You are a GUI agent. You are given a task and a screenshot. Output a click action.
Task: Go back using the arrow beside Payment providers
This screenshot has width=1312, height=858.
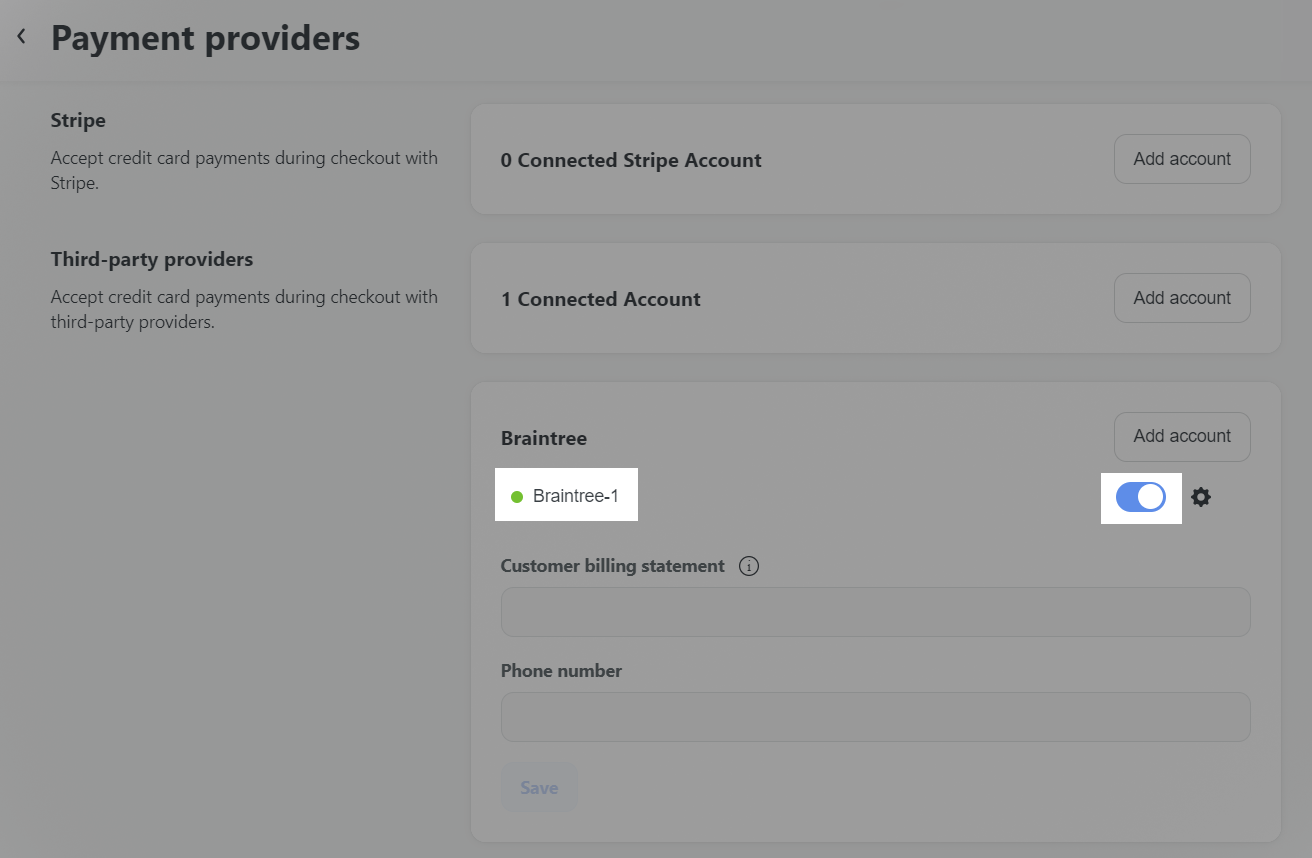point(21,37)
